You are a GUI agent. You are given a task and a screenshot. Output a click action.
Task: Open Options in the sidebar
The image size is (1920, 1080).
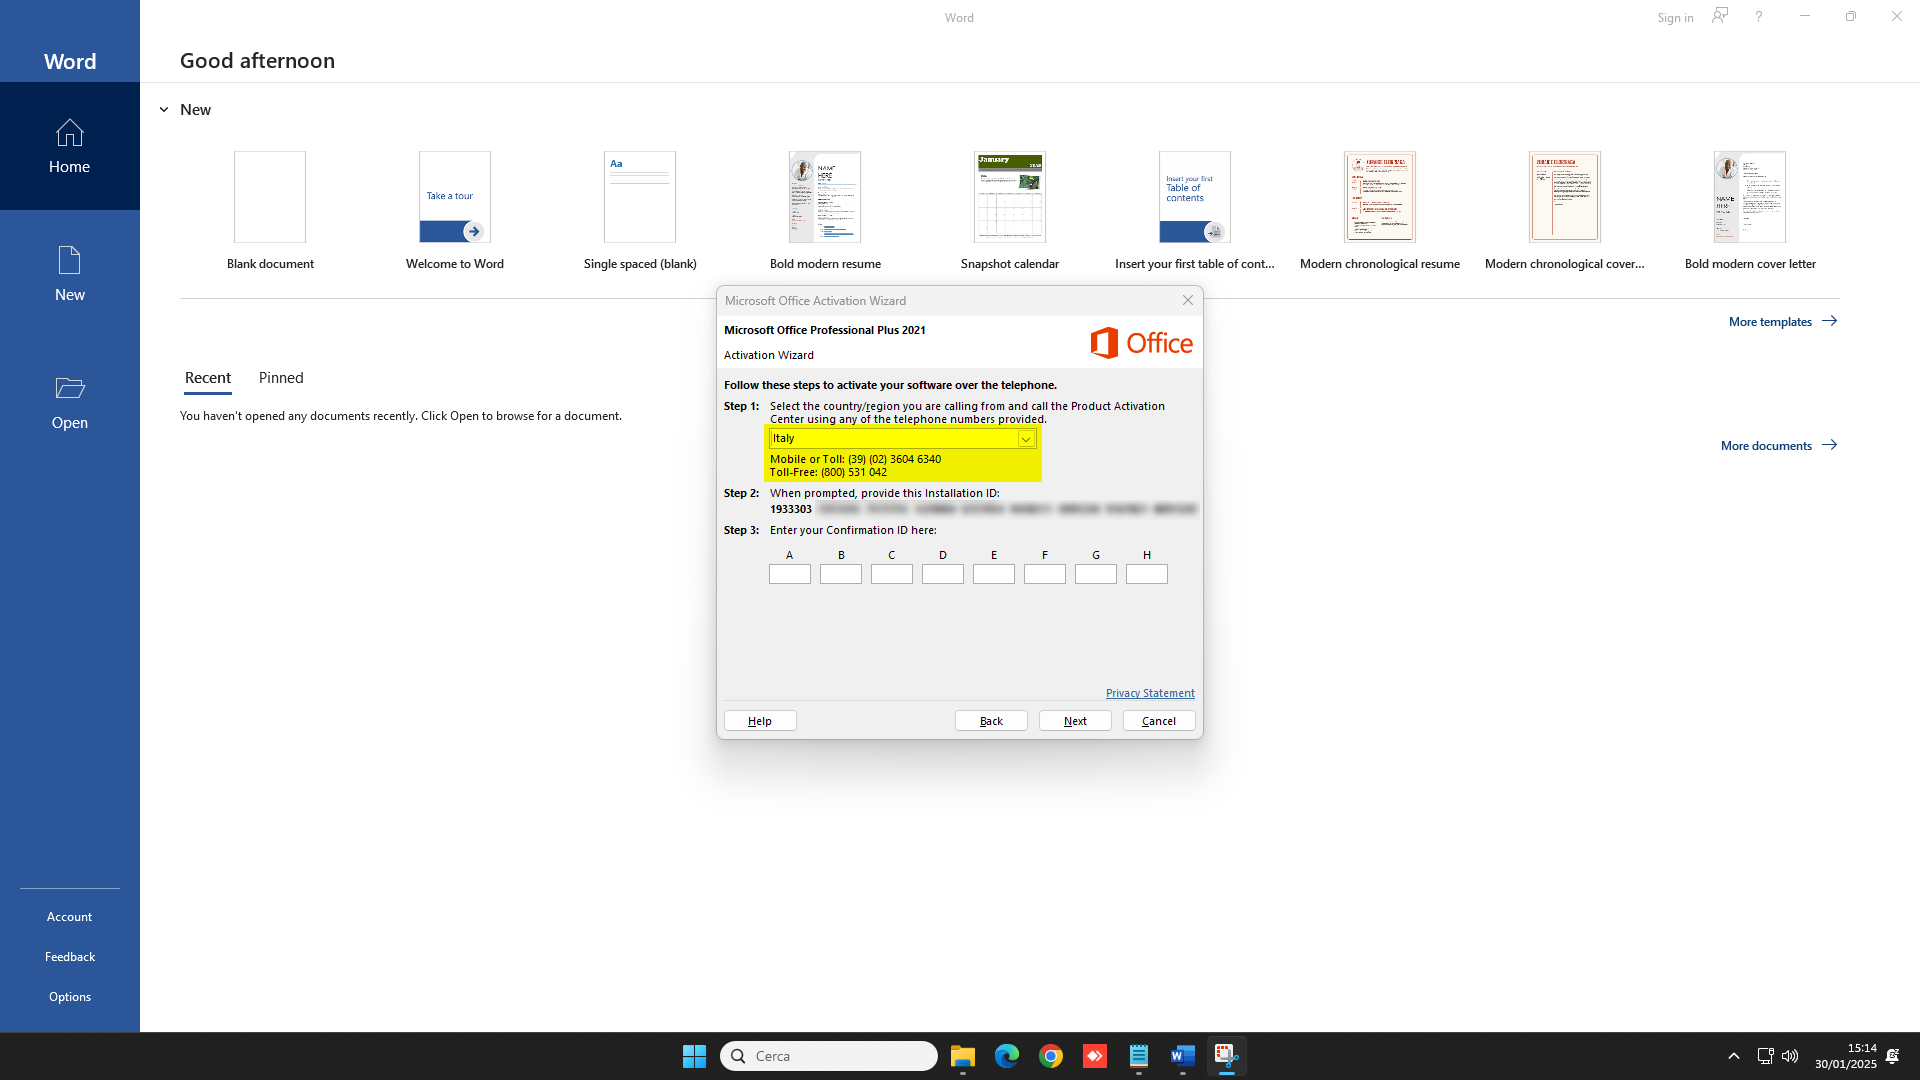click(69, 997)
